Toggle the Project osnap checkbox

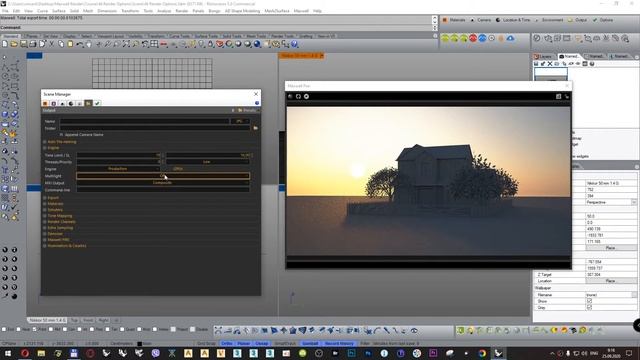point(173,329)
